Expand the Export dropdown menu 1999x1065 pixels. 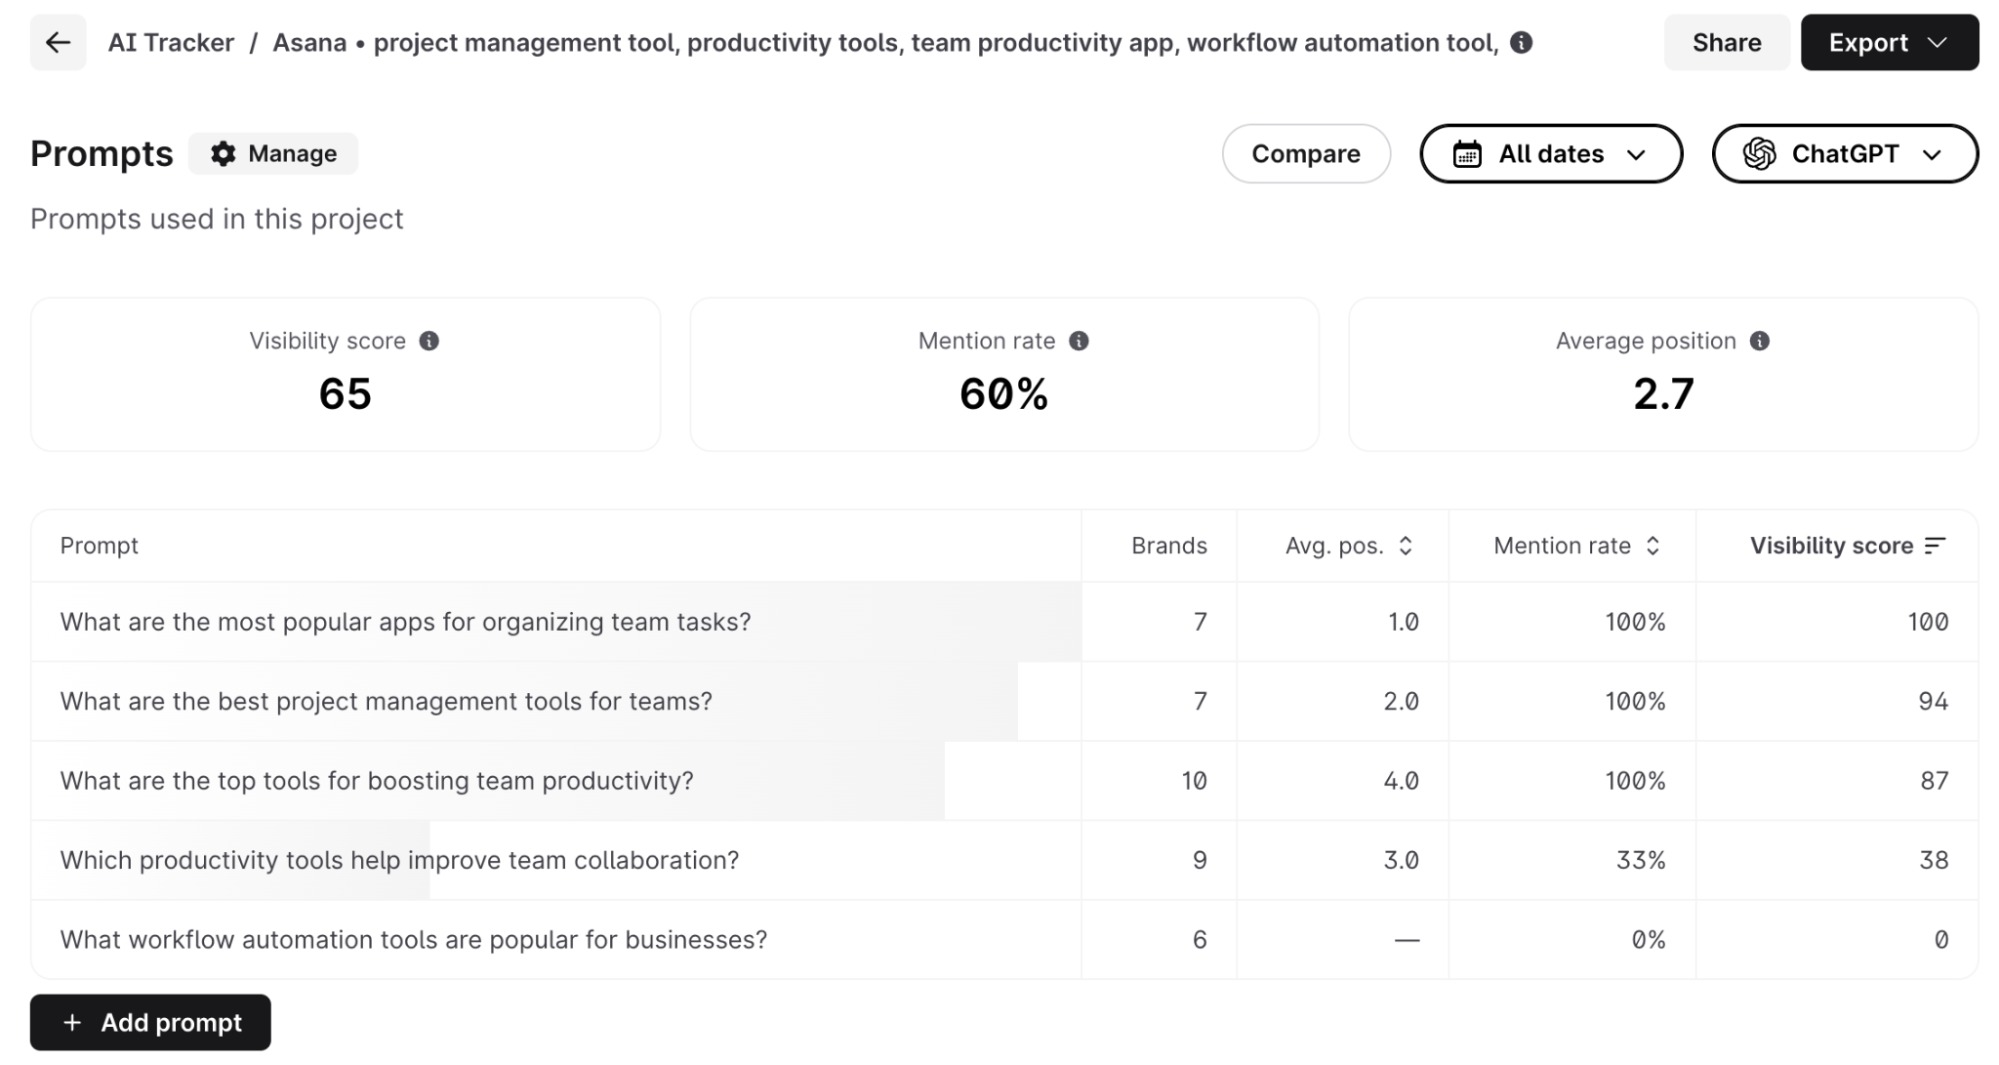point(1889,43)
